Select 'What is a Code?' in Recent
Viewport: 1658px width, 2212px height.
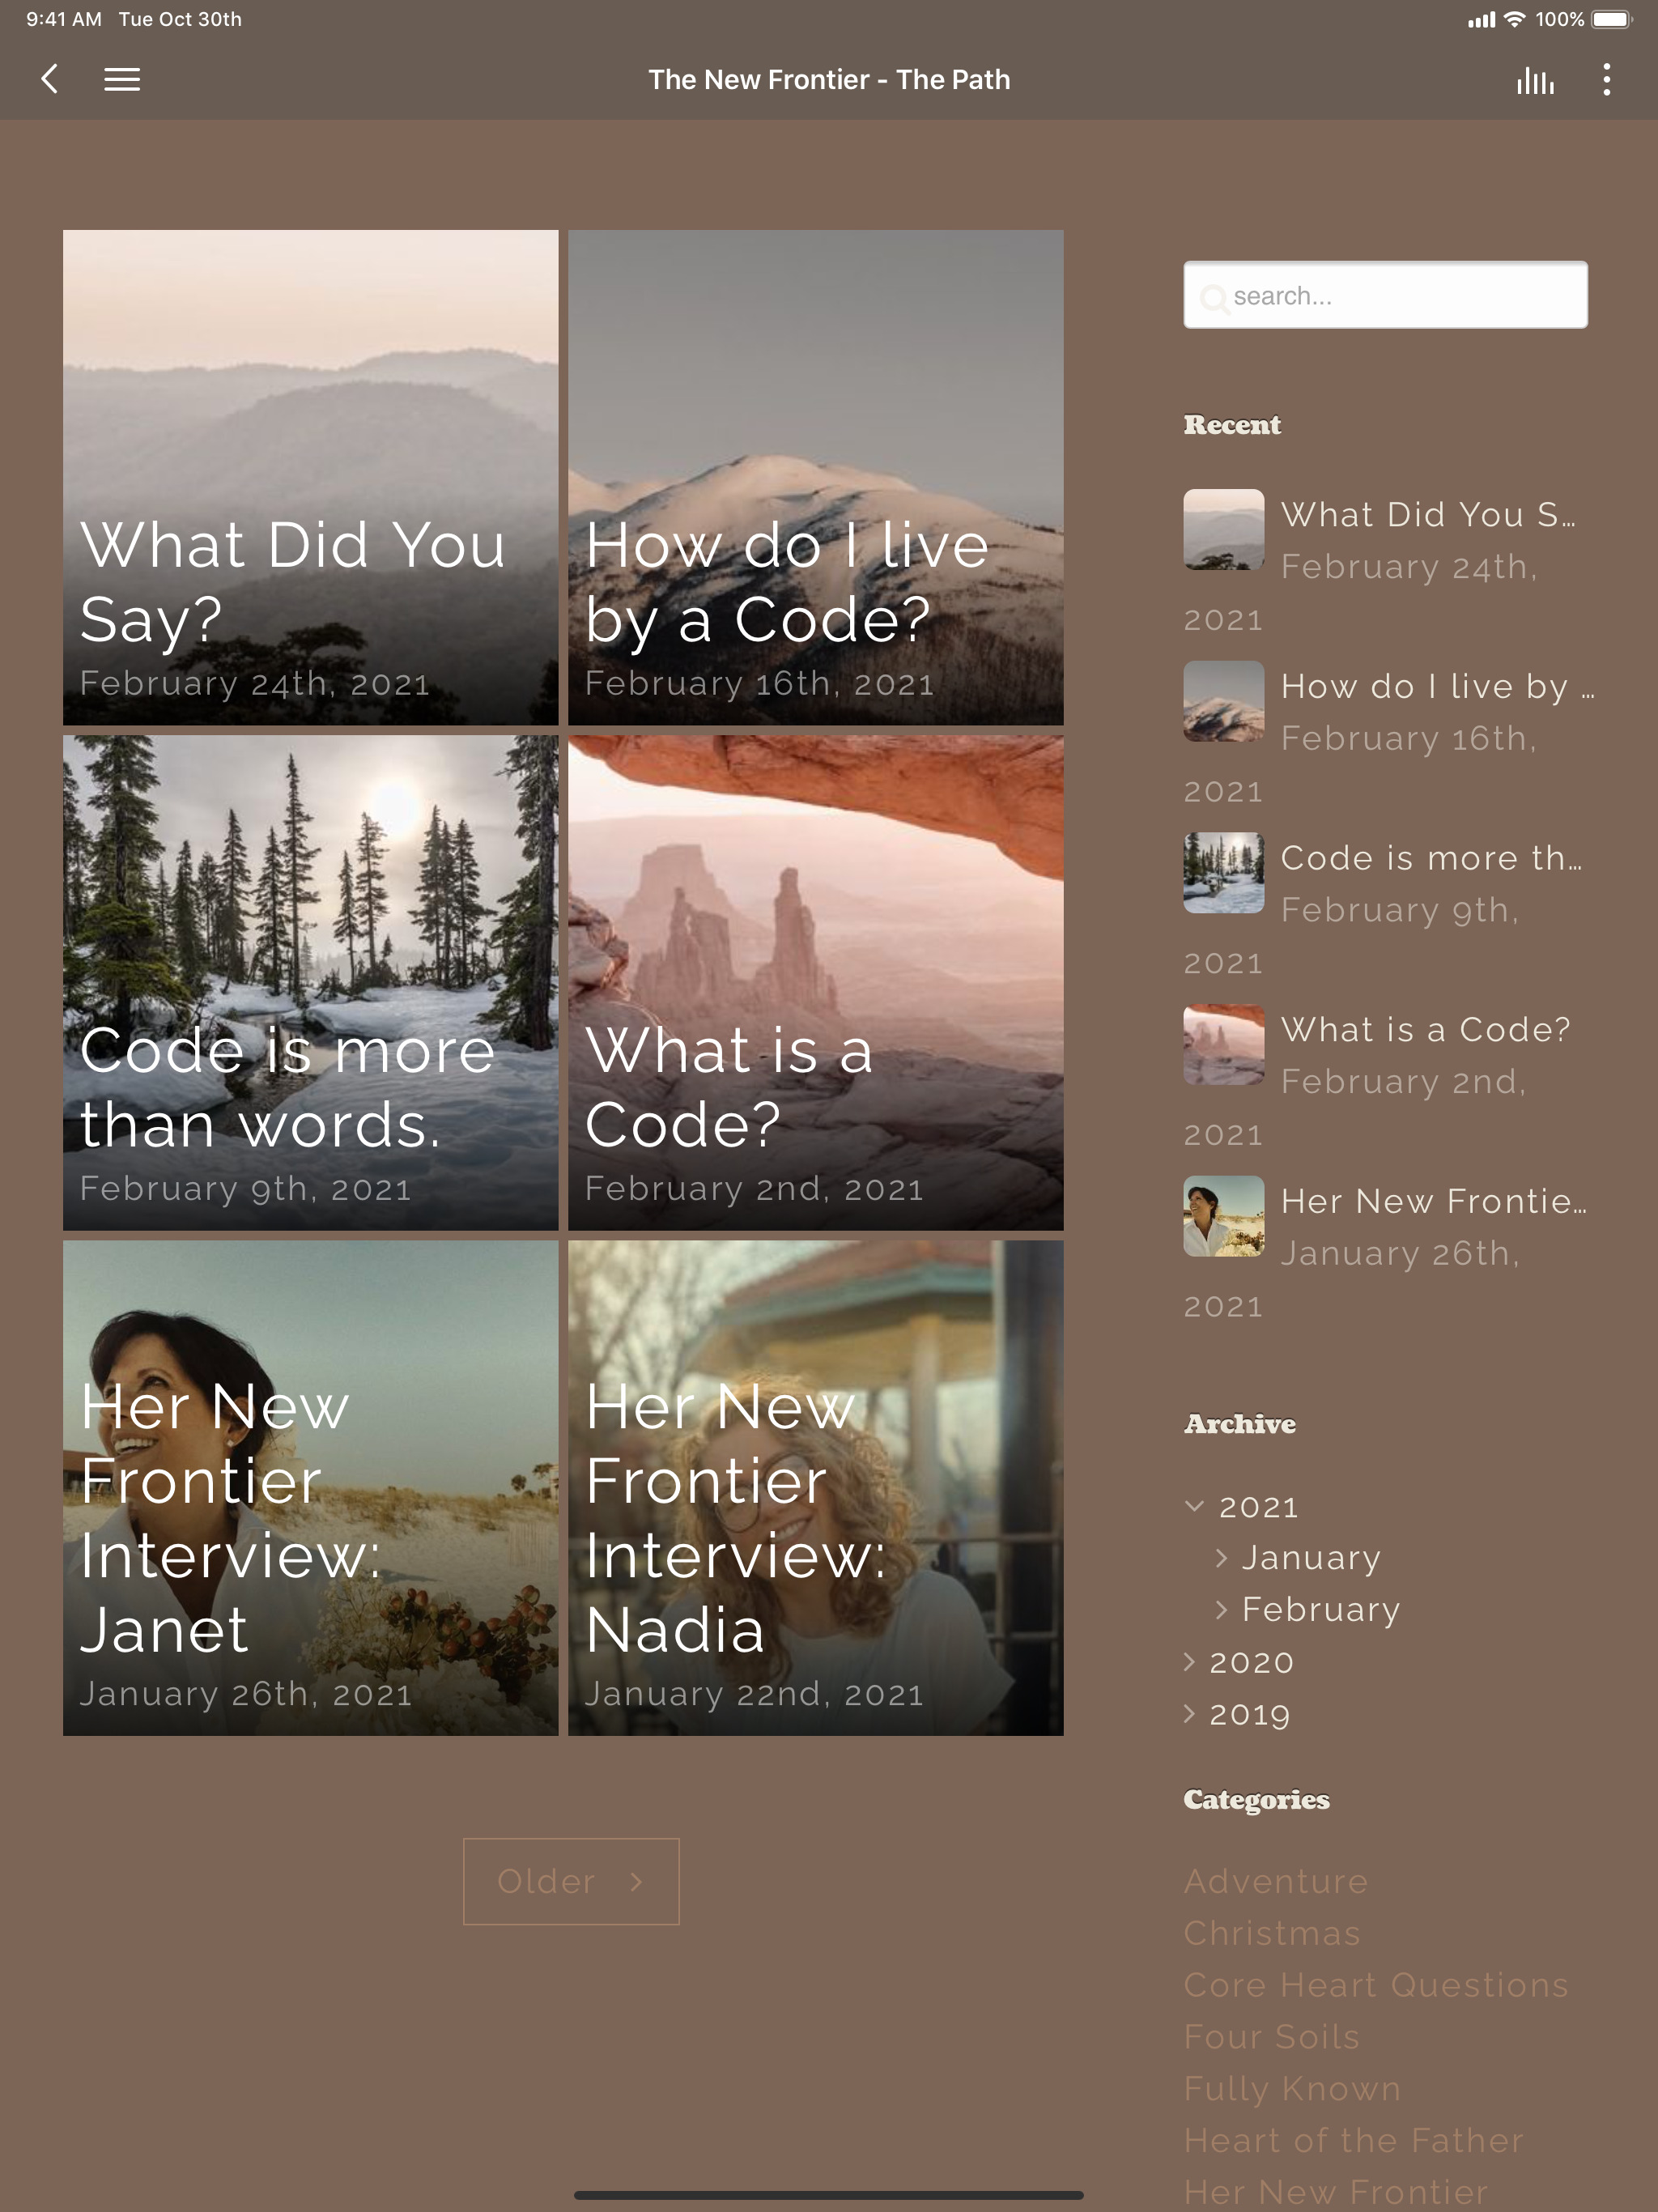coord(1425,1030)
